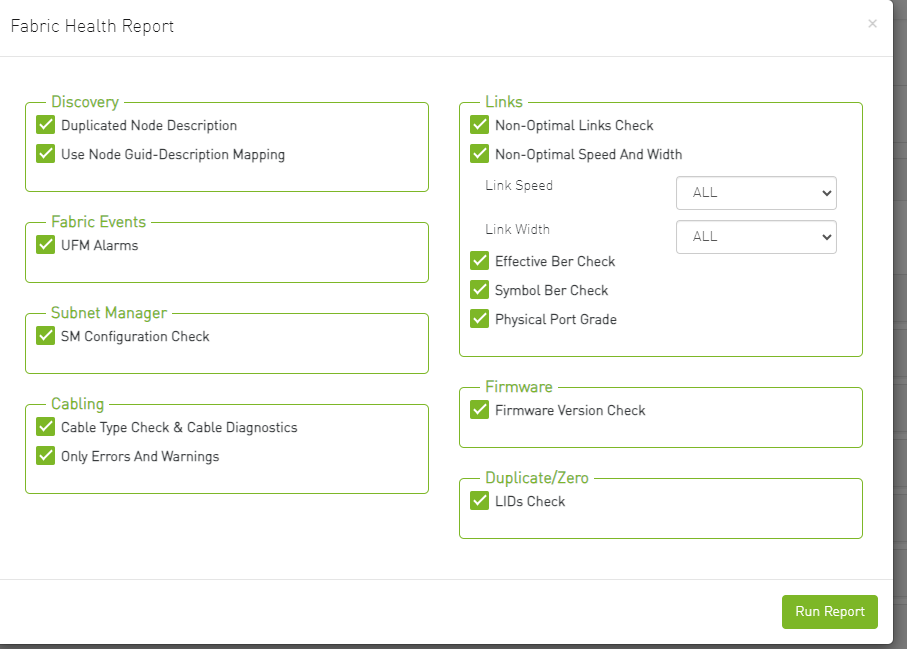The image size is (907, 649).
Task: Toggle Use Node Guid-Description Mapping checkbox
Action: (45, 154)
